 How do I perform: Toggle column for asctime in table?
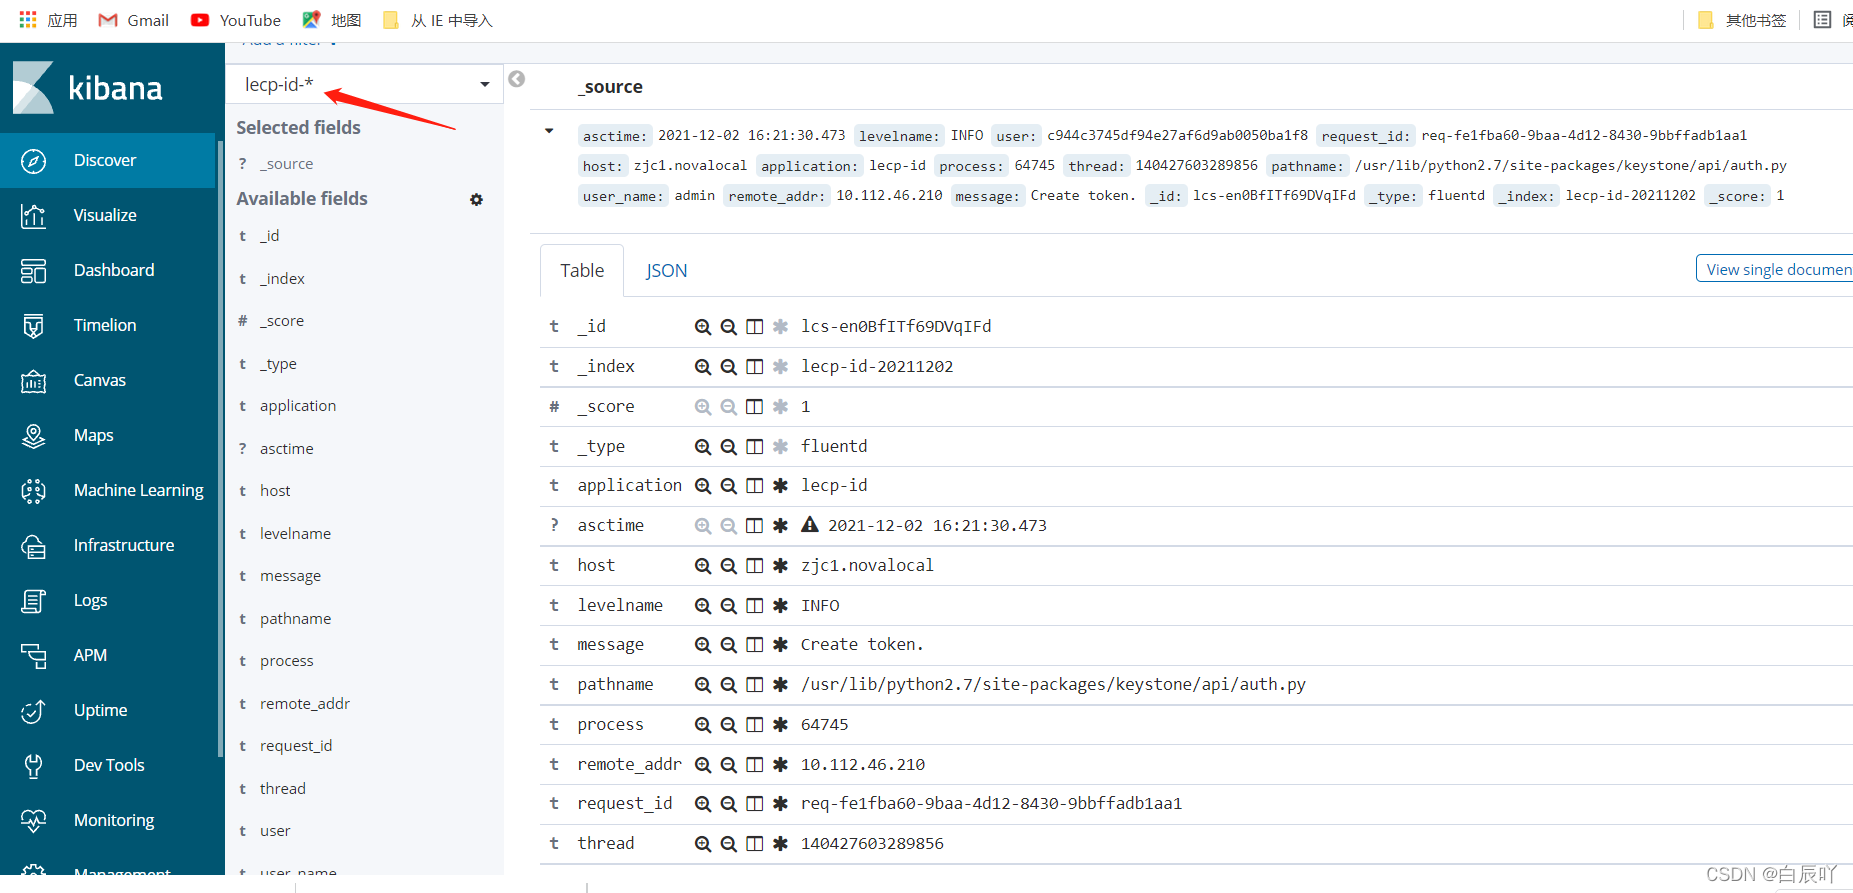pyautogui.click(x=755, y=526)
